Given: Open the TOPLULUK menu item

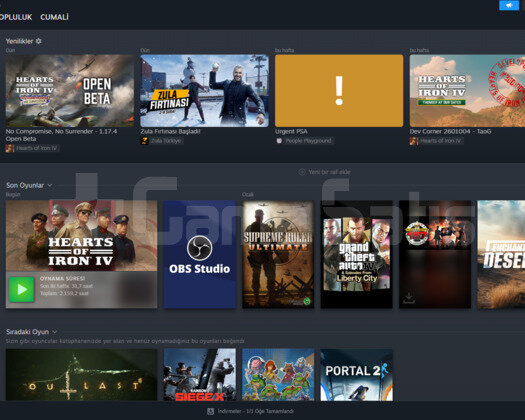Looking at the screenshot, I should point(16,17).
